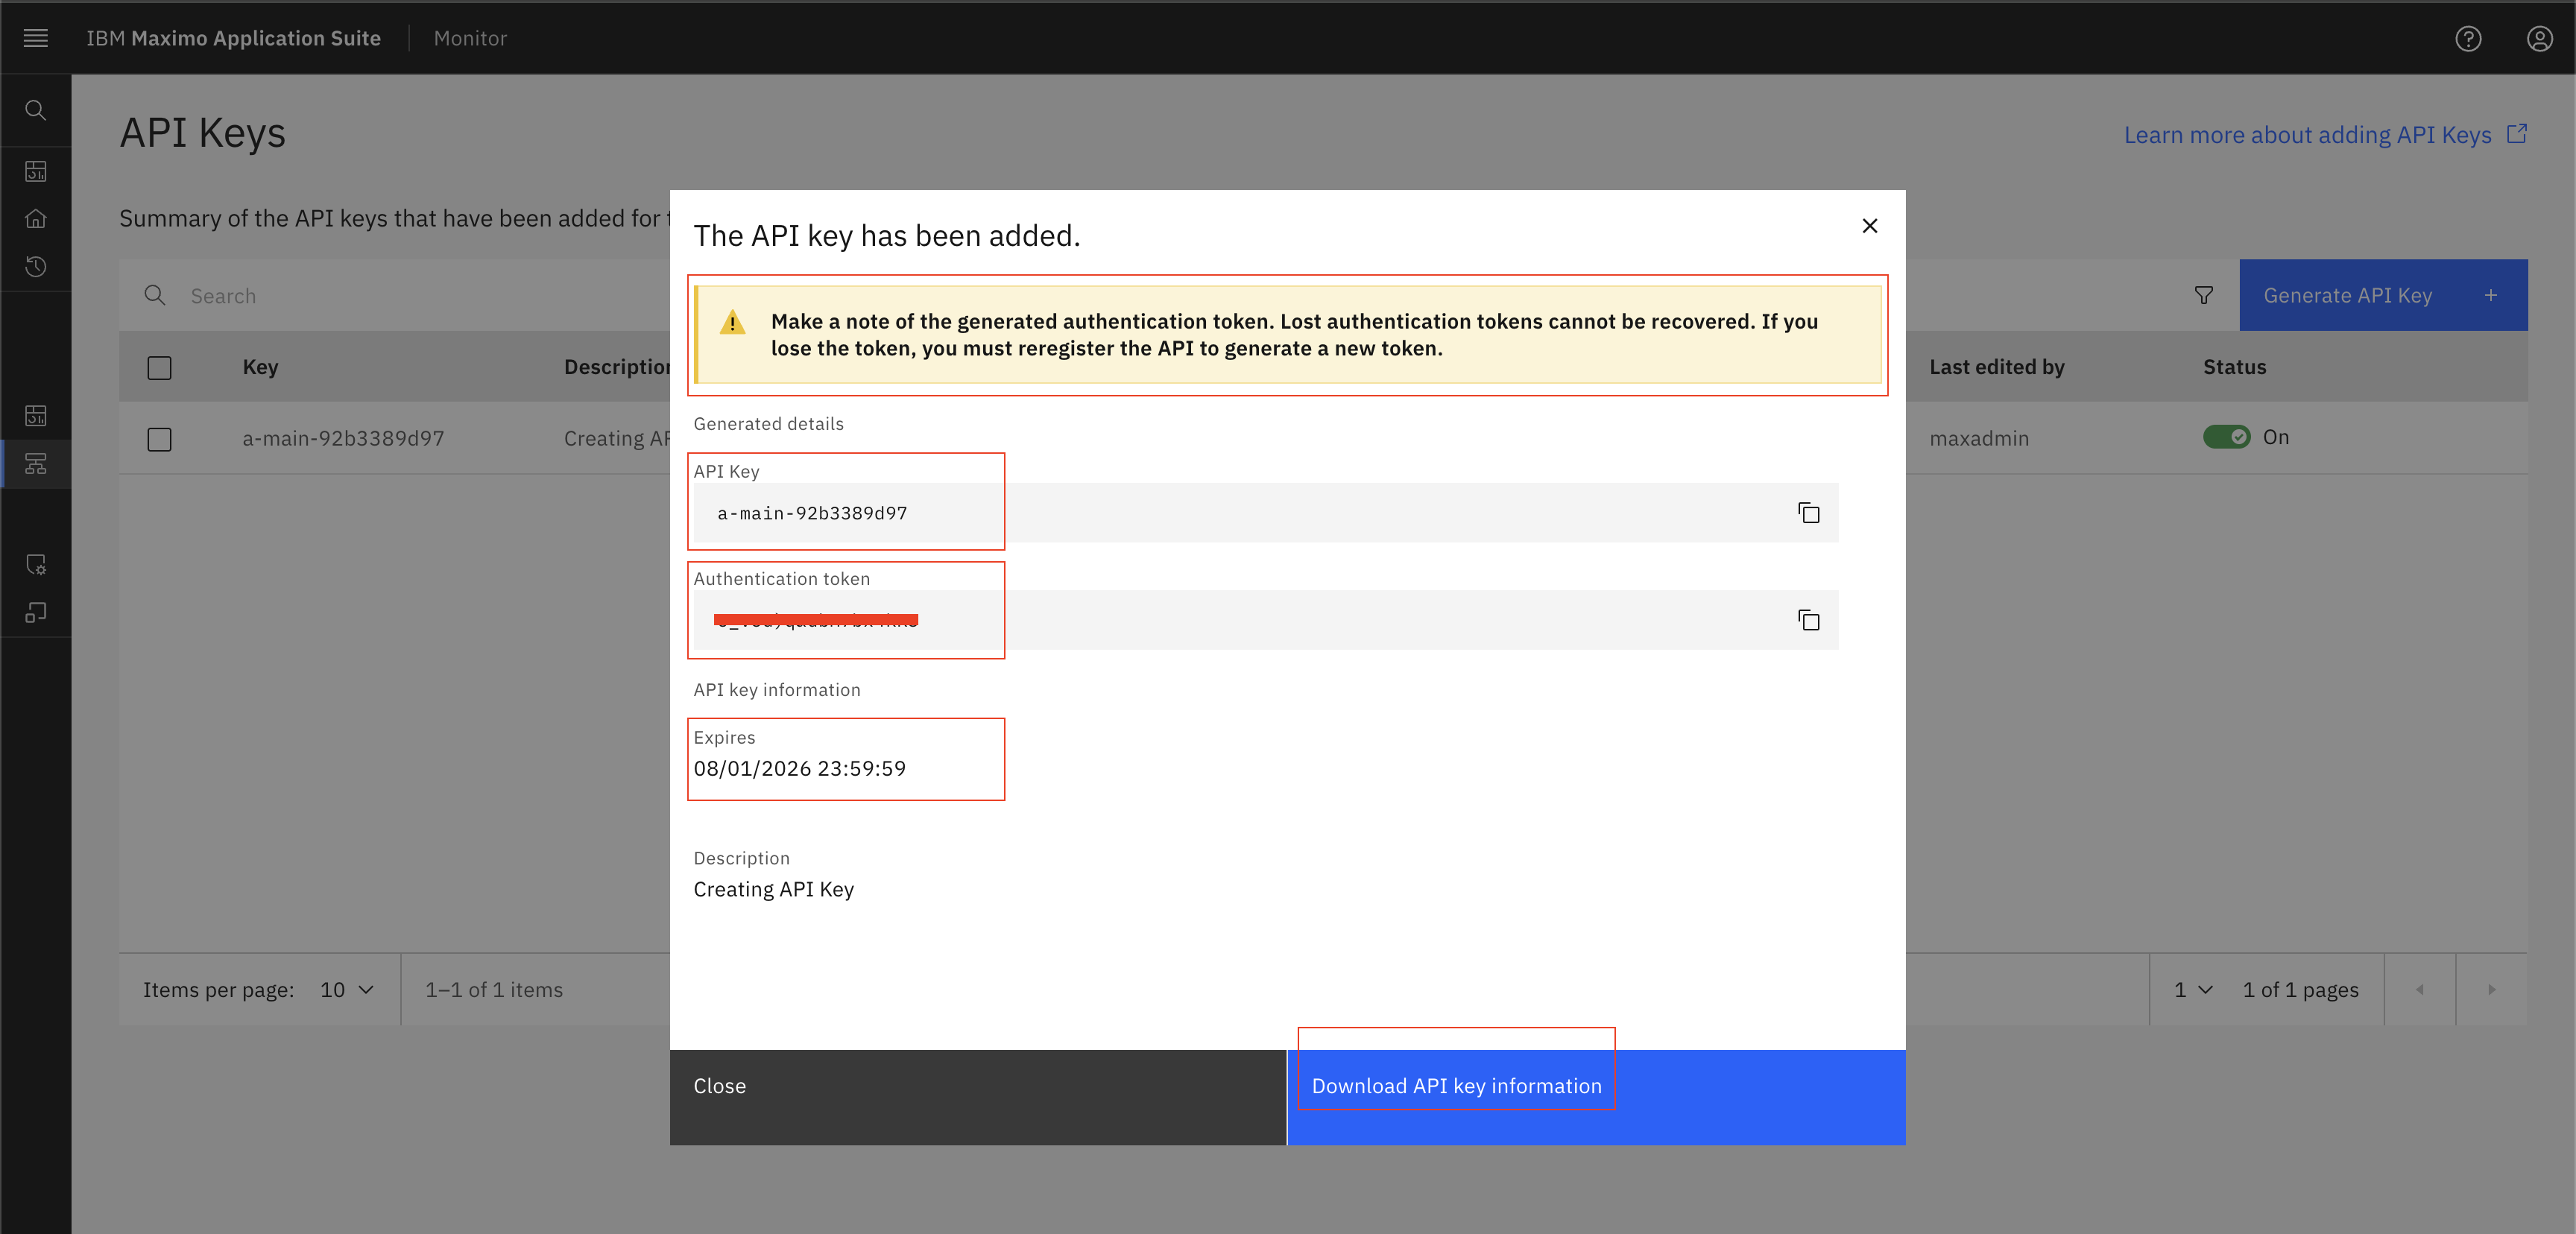Click IBM Maximo Application Suite title
Viewport: 2576px width, 1234px height.
pyautogui.click(x=233, y=38)
